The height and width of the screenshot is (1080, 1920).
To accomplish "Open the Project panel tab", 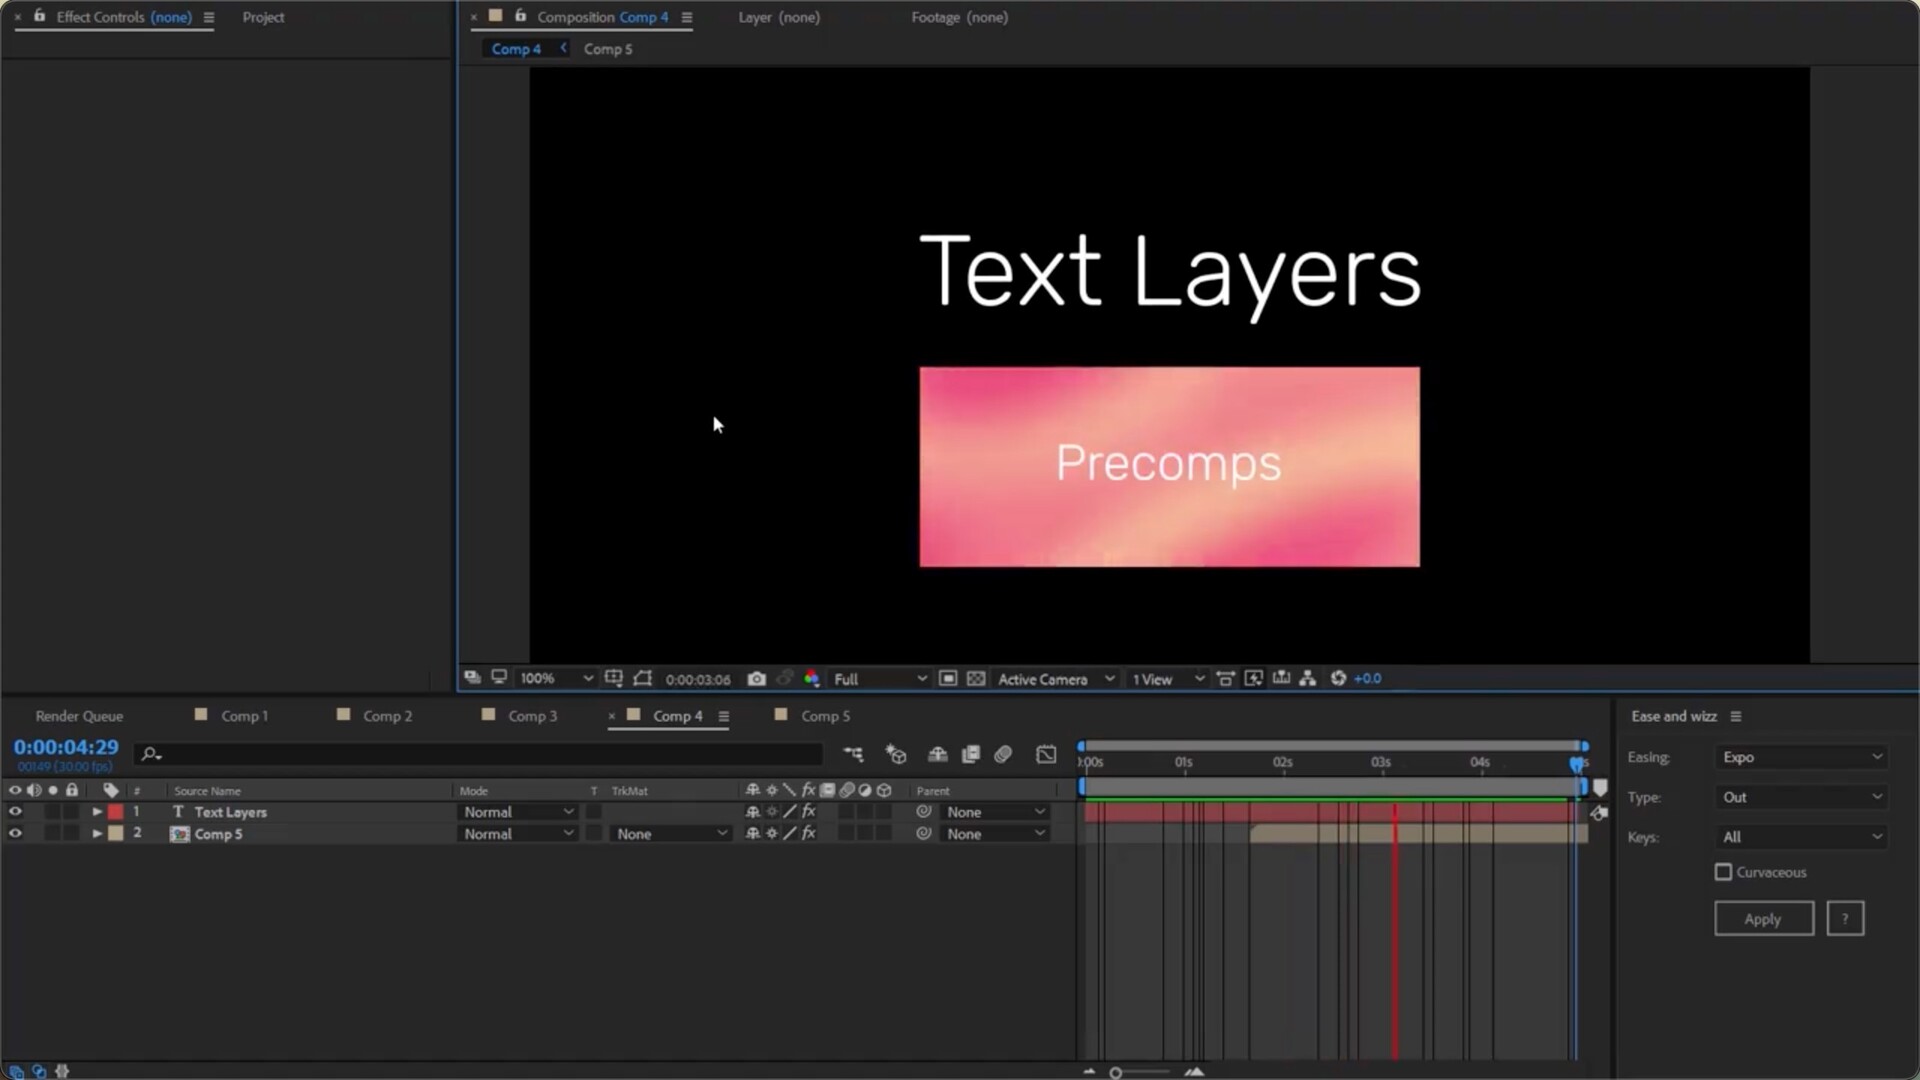I will (x=263, y=17).
